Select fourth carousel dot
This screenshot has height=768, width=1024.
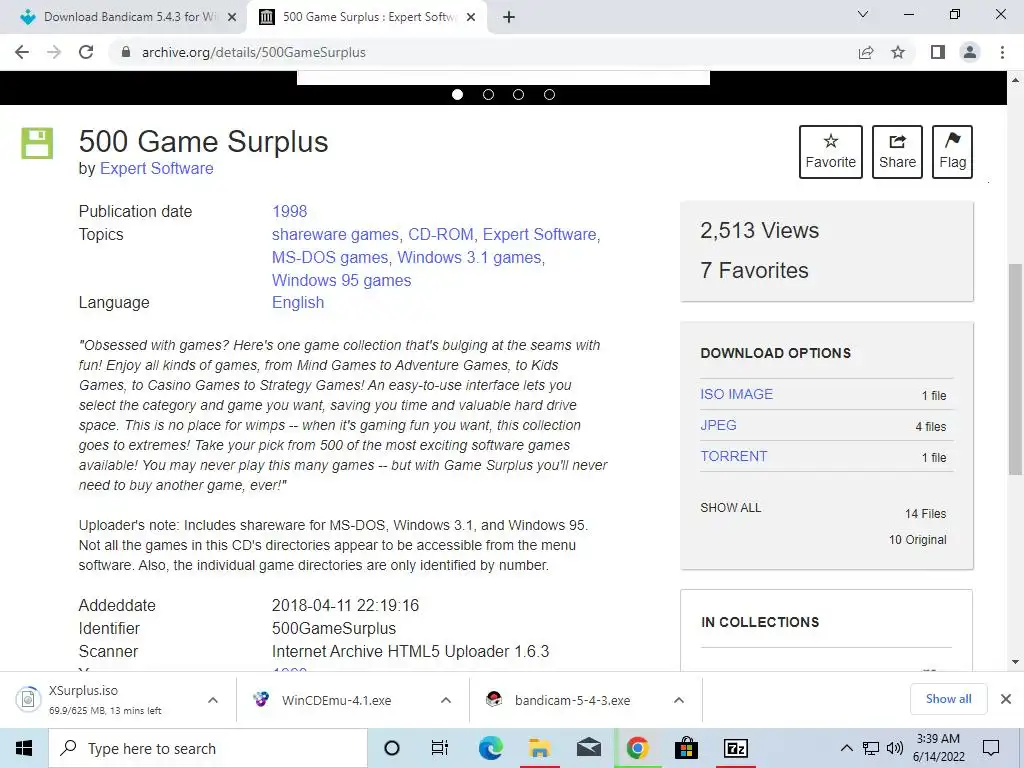point(549,95)
